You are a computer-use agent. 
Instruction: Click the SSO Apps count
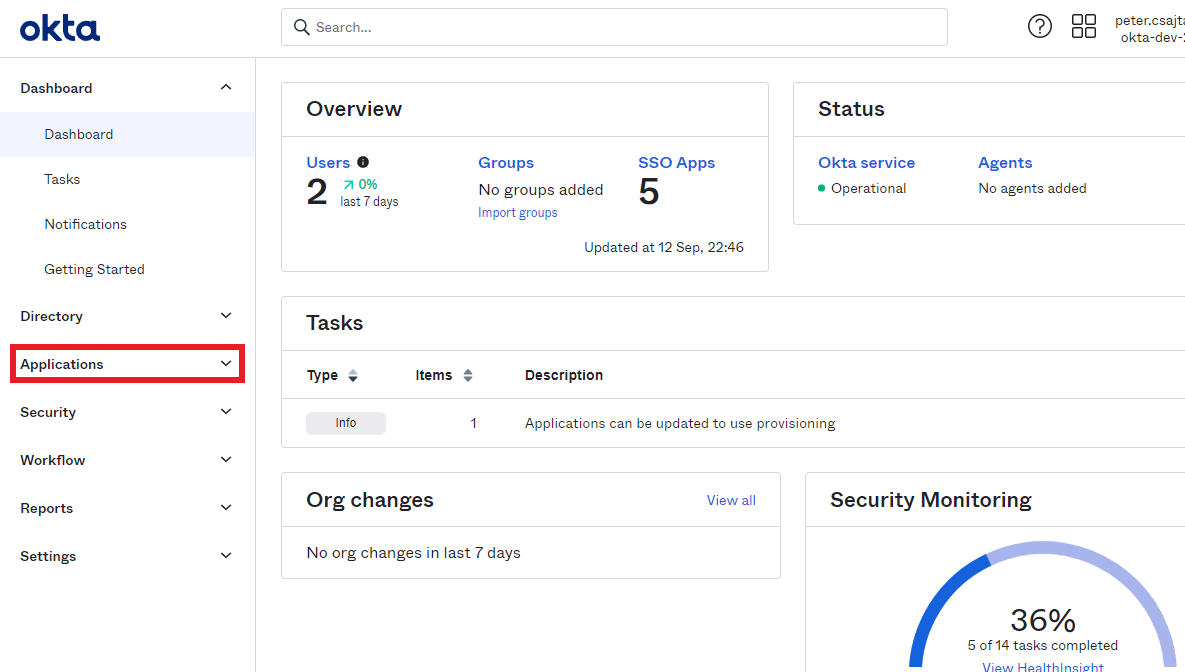click(x=648, y=190)
